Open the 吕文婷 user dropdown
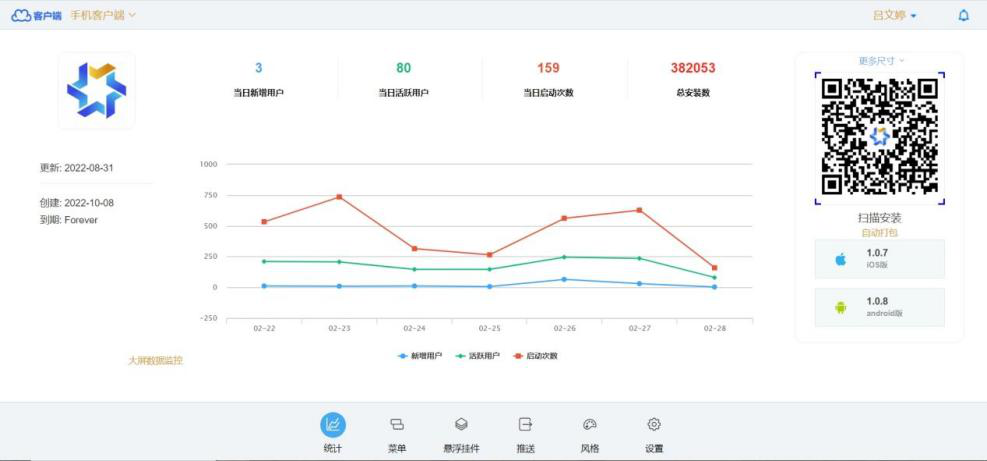The height and width of the screenshot is (461, 987). tap(895, 15)
